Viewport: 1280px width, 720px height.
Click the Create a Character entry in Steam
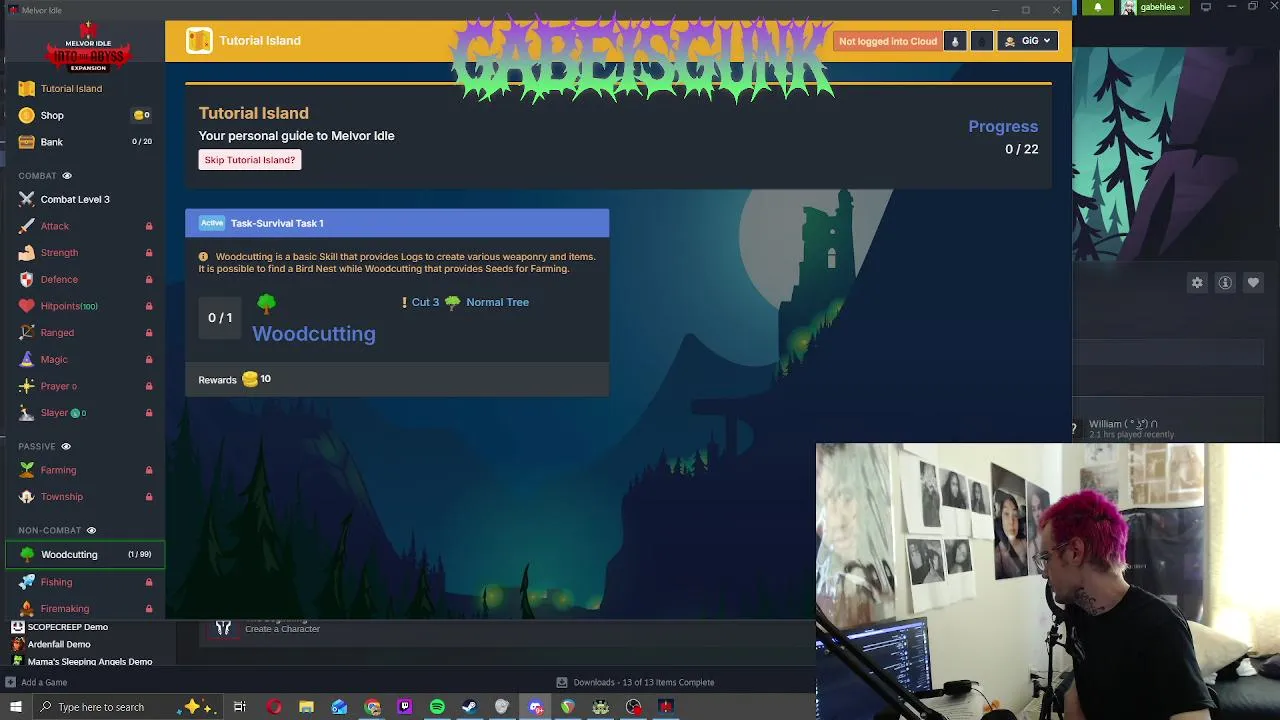point(282,629)
